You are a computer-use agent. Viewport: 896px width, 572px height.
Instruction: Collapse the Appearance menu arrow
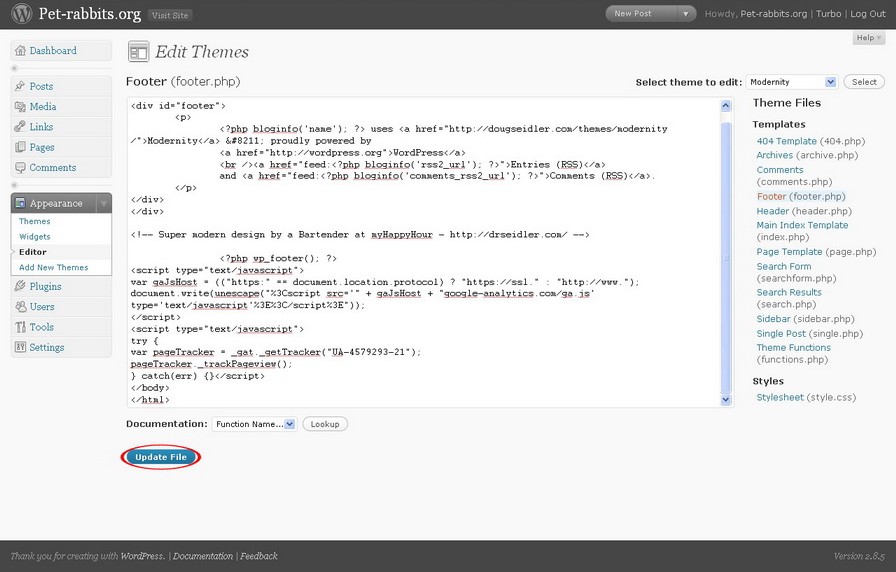click(104, 203)
